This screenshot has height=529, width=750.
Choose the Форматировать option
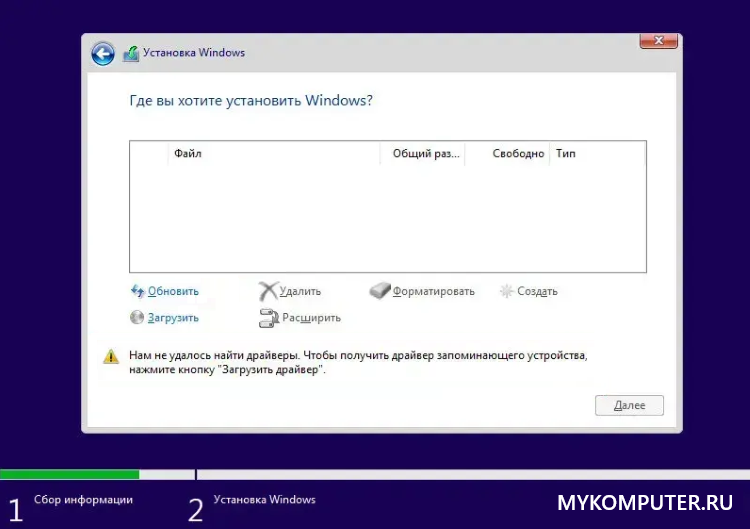pos(433,291)
